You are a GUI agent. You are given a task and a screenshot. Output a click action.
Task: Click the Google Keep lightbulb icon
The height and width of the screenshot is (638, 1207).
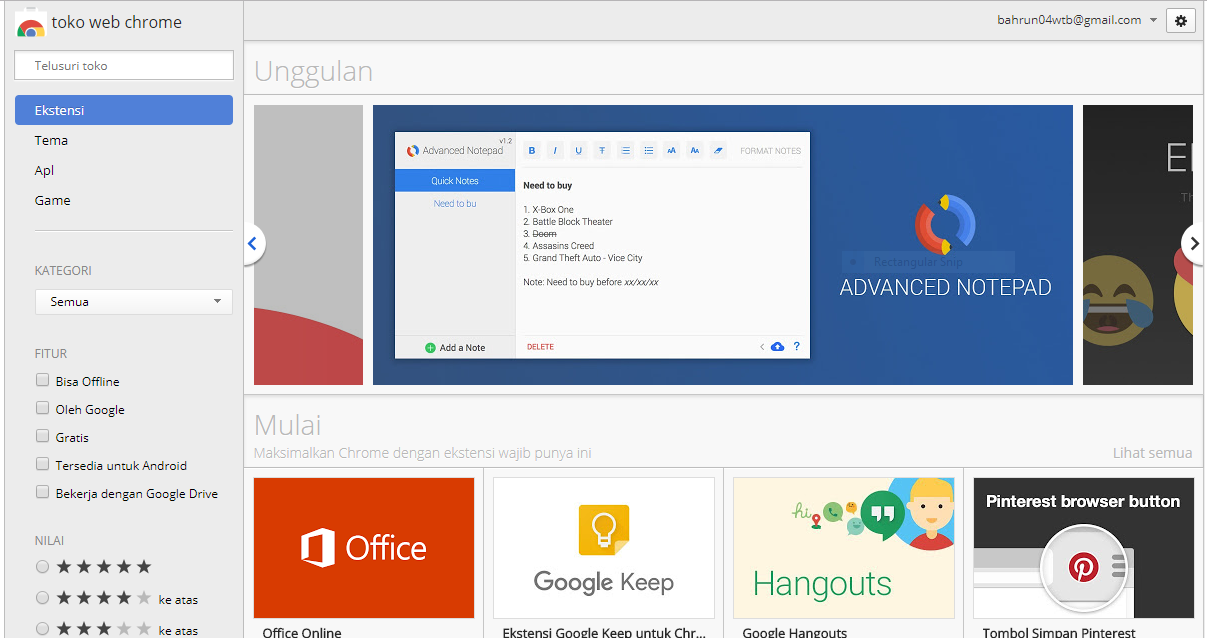604,530
